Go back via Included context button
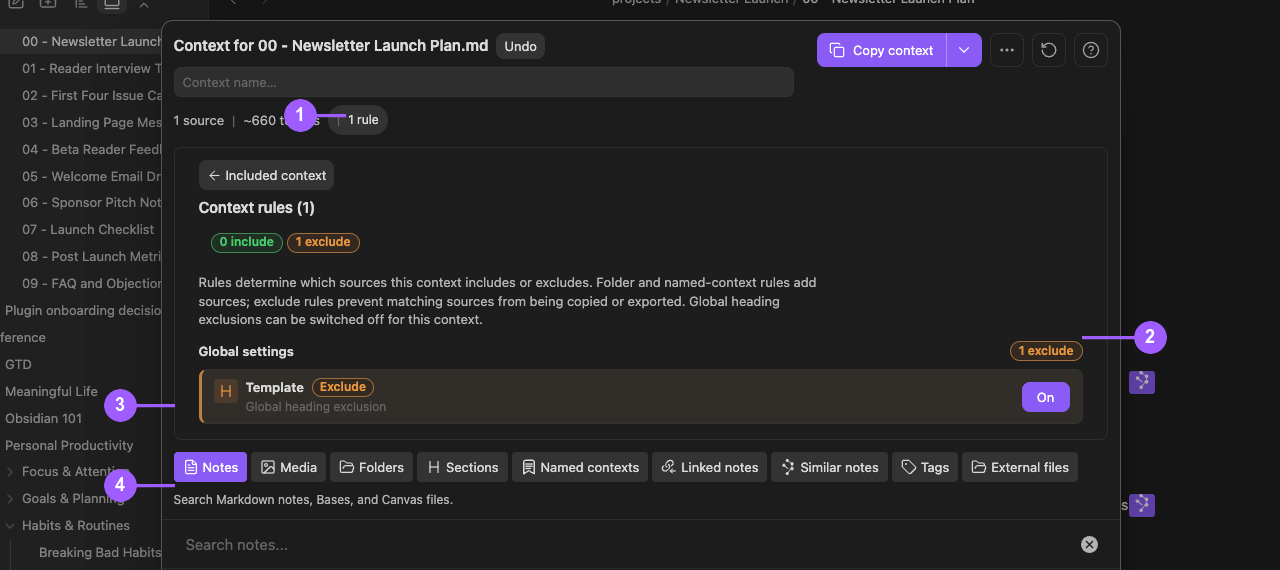This screenshot has height=570, width=1280. (x=266, y=175)
